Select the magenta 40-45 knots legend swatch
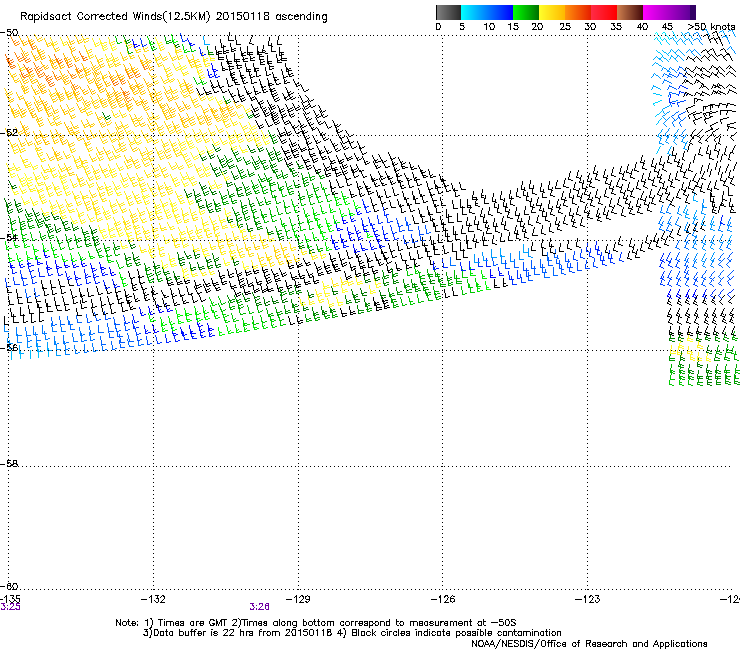Viewport: 740px width, 650px height. pos(656,12)
